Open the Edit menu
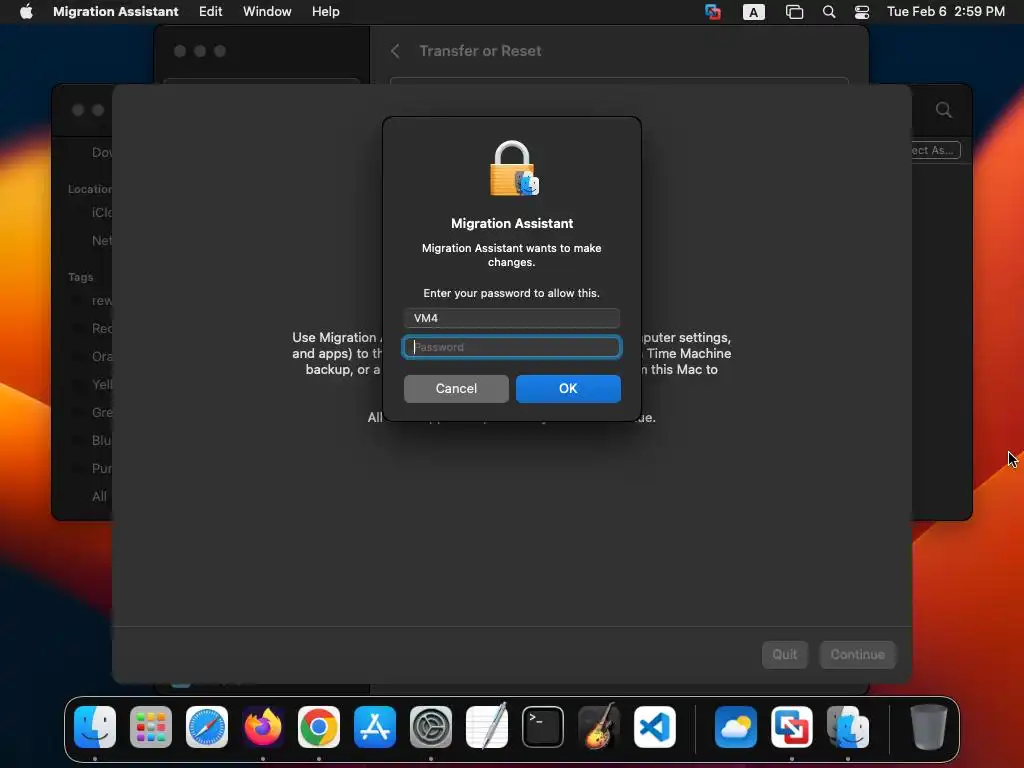This screenshot has height=768, width=1024. coord(210,12)
